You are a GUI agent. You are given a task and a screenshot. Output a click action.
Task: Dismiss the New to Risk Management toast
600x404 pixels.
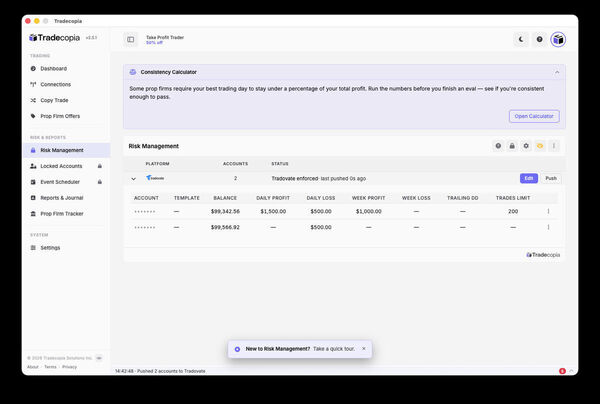(x=364, y=349)
